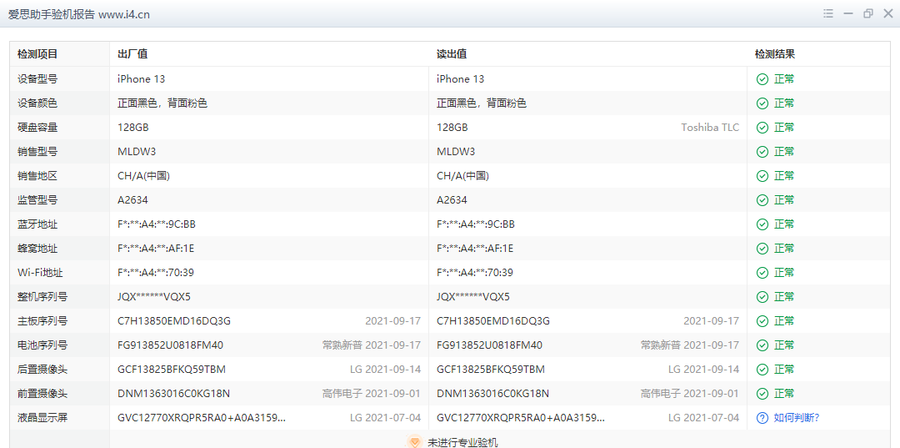Click the green check icon for 整机序列号
The width and height of the screenshot is (900, 448).
click(x=762, y=297)
